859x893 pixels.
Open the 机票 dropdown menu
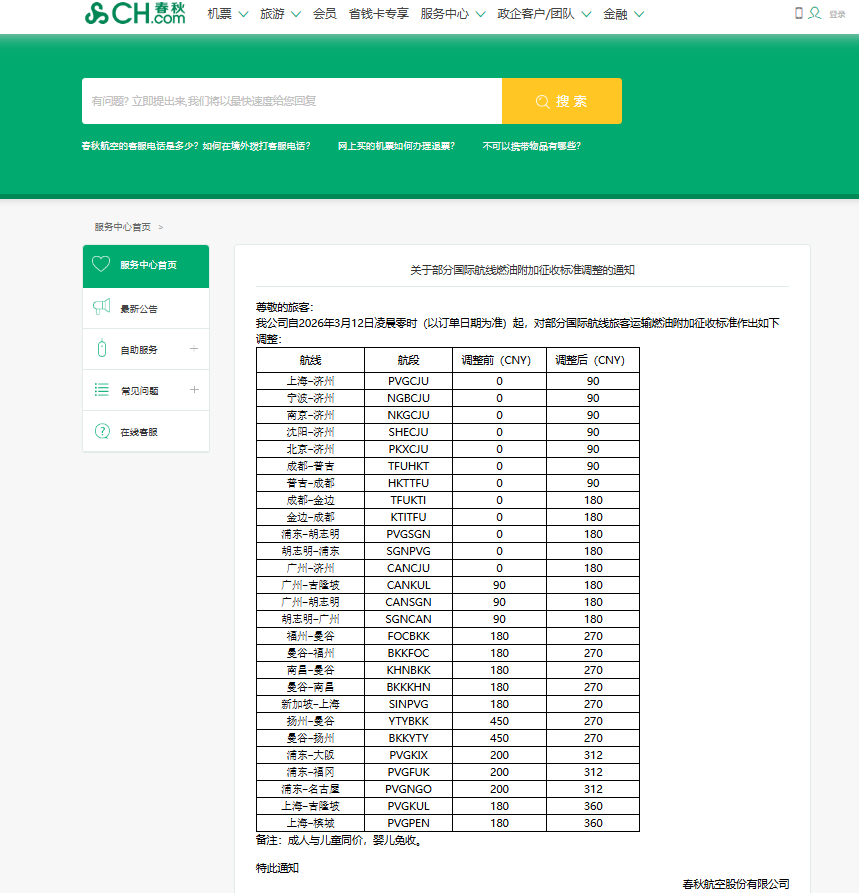[227, 14]
